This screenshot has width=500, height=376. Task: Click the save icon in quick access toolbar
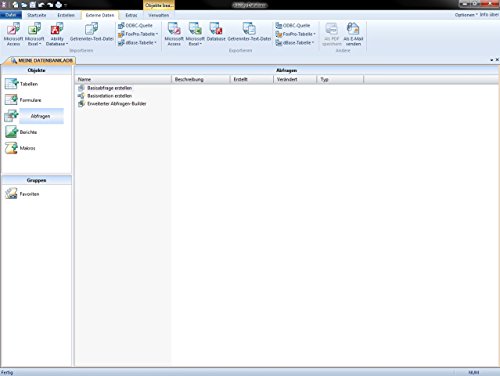(x=32, y=5)
